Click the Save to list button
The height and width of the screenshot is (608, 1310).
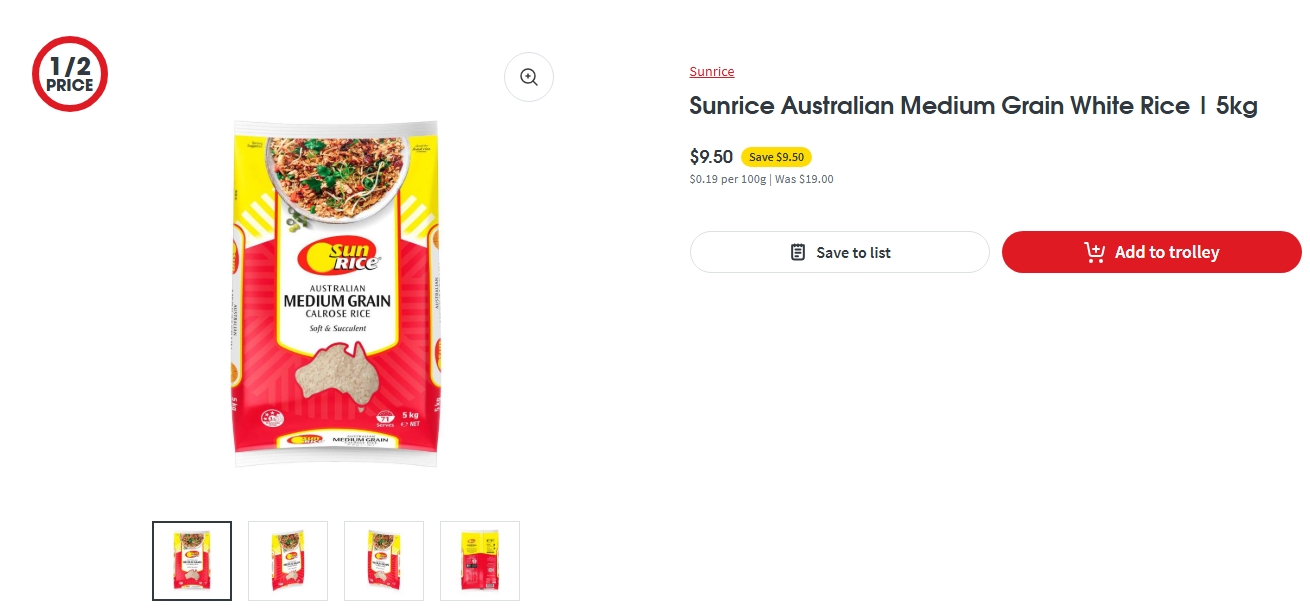(x=839, y=252)
